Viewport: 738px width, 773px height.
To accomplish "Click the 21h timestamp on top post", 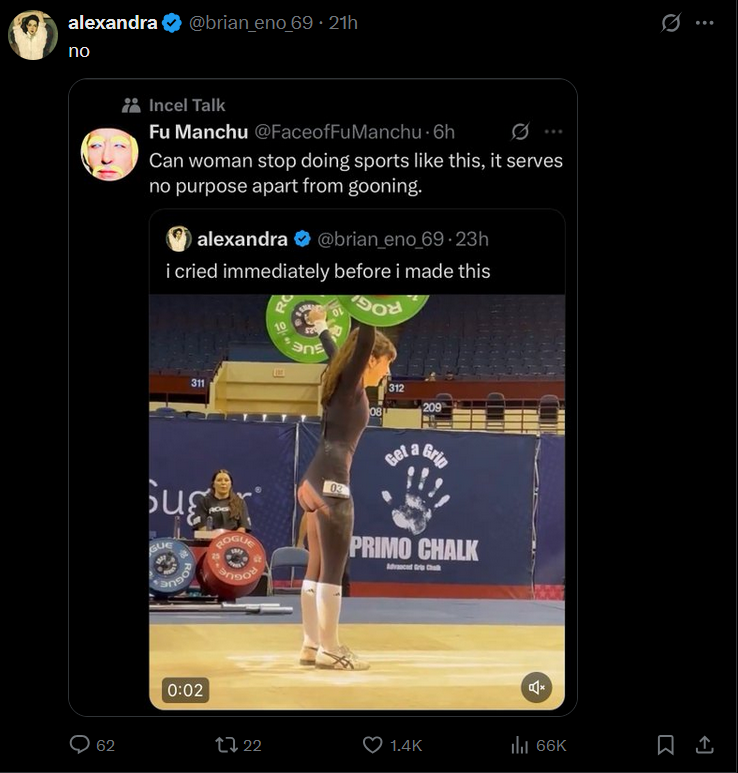I will pyautogui.click(x=343, y=22).
